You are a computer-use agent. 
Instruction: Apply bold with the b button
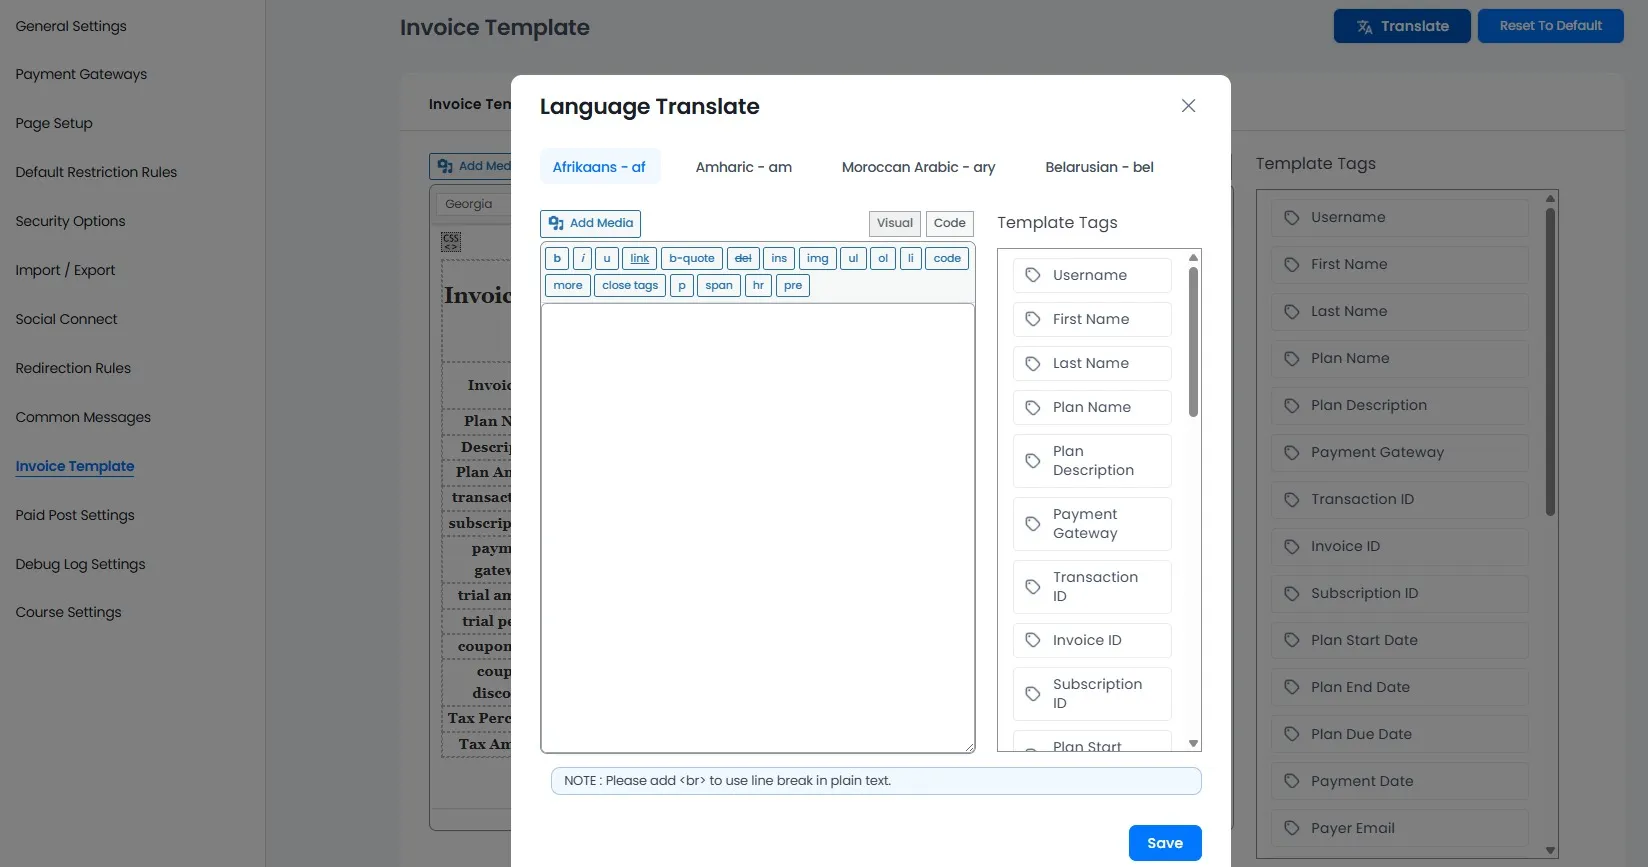click(557, 258)
